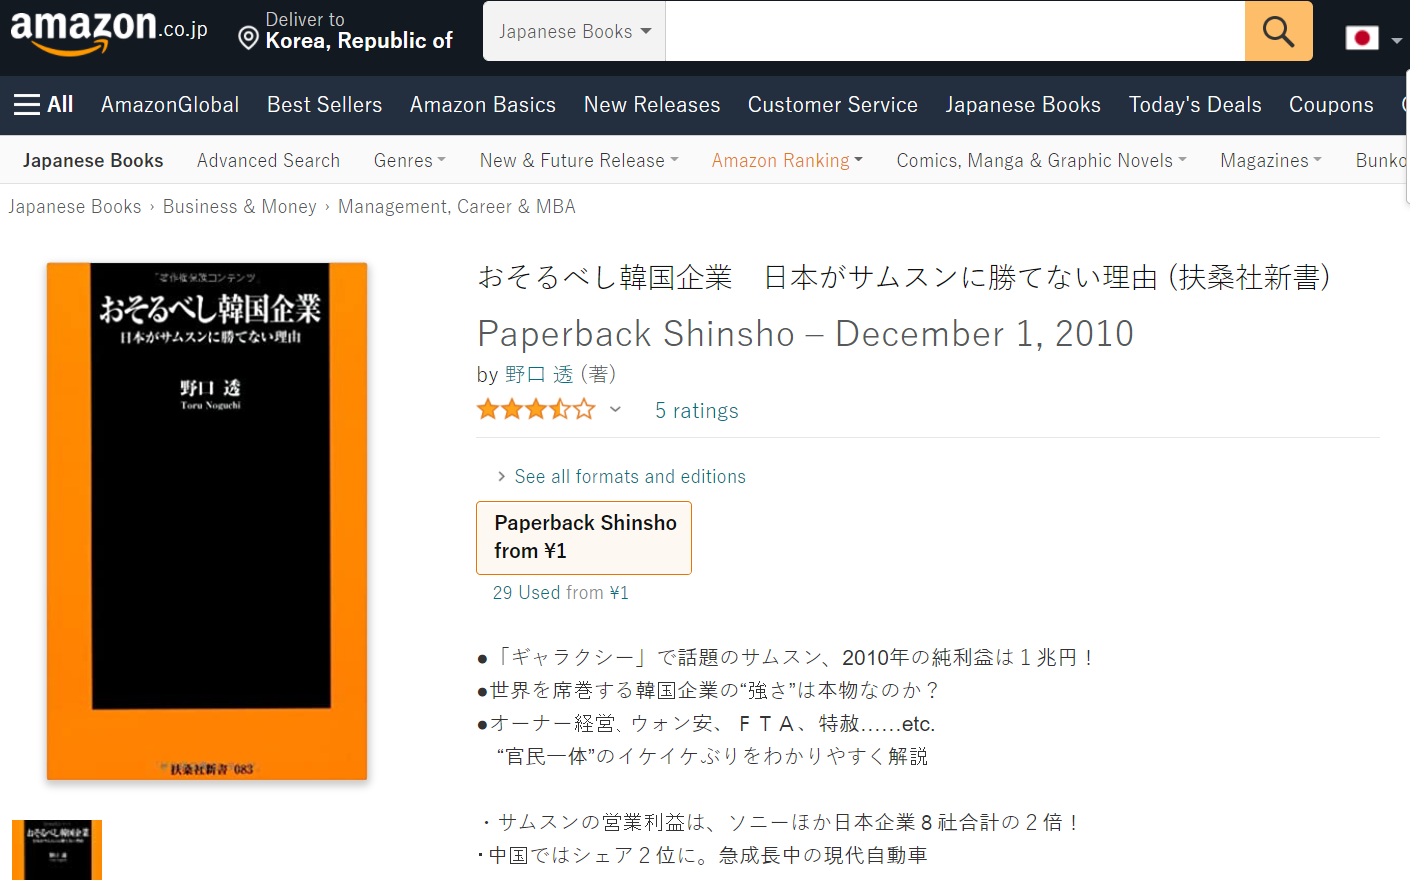Click the orange search magnifier button
This screenshot has height=881, width=1410.
[1278, 31]
